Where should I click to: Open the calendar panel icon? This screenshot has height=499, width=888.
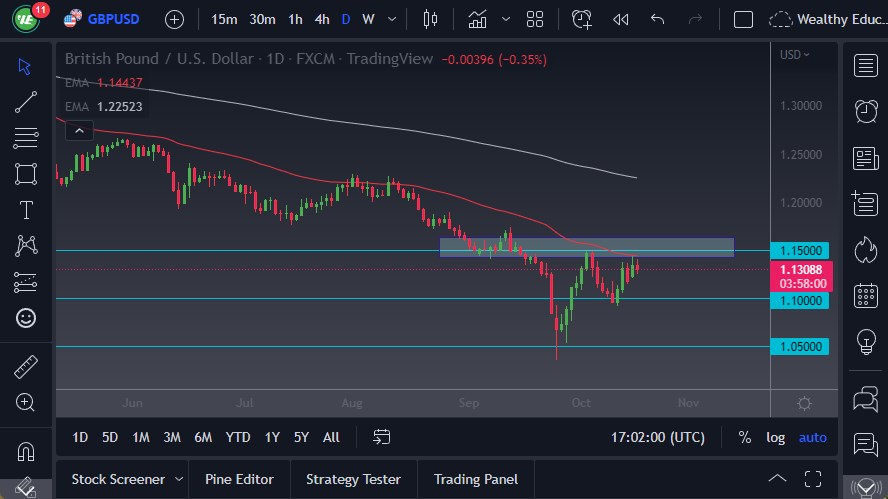coord(866,295)
